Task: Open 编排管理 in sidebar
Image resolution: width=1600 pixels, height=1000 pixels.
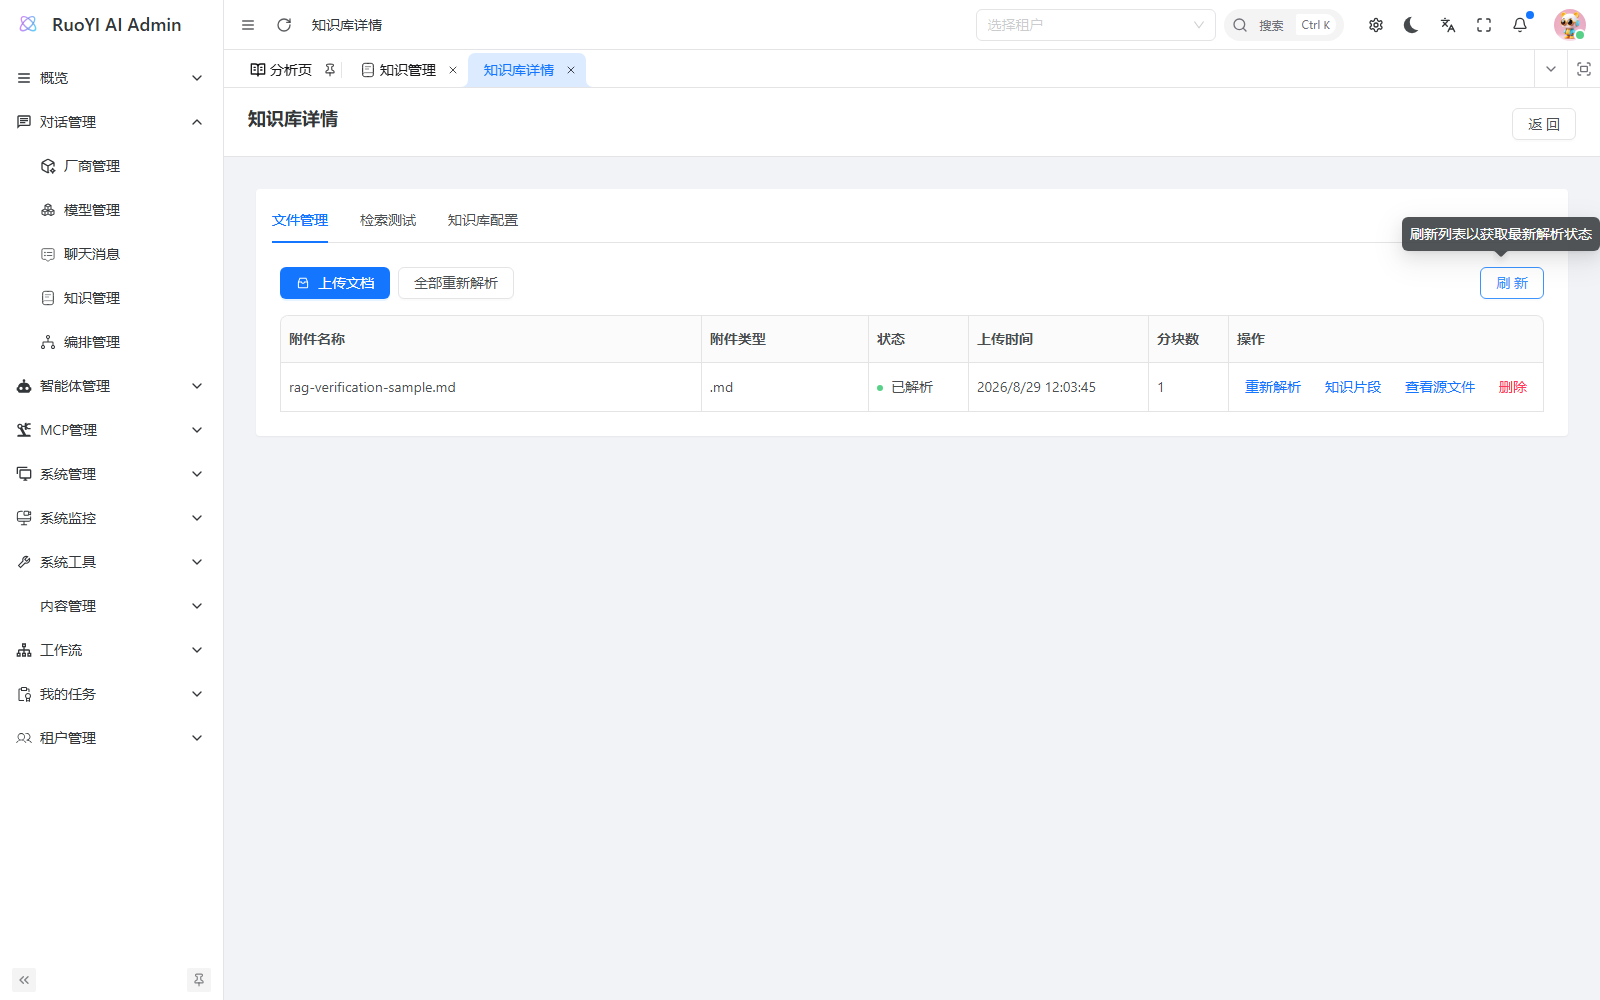Action: point(112,342)
